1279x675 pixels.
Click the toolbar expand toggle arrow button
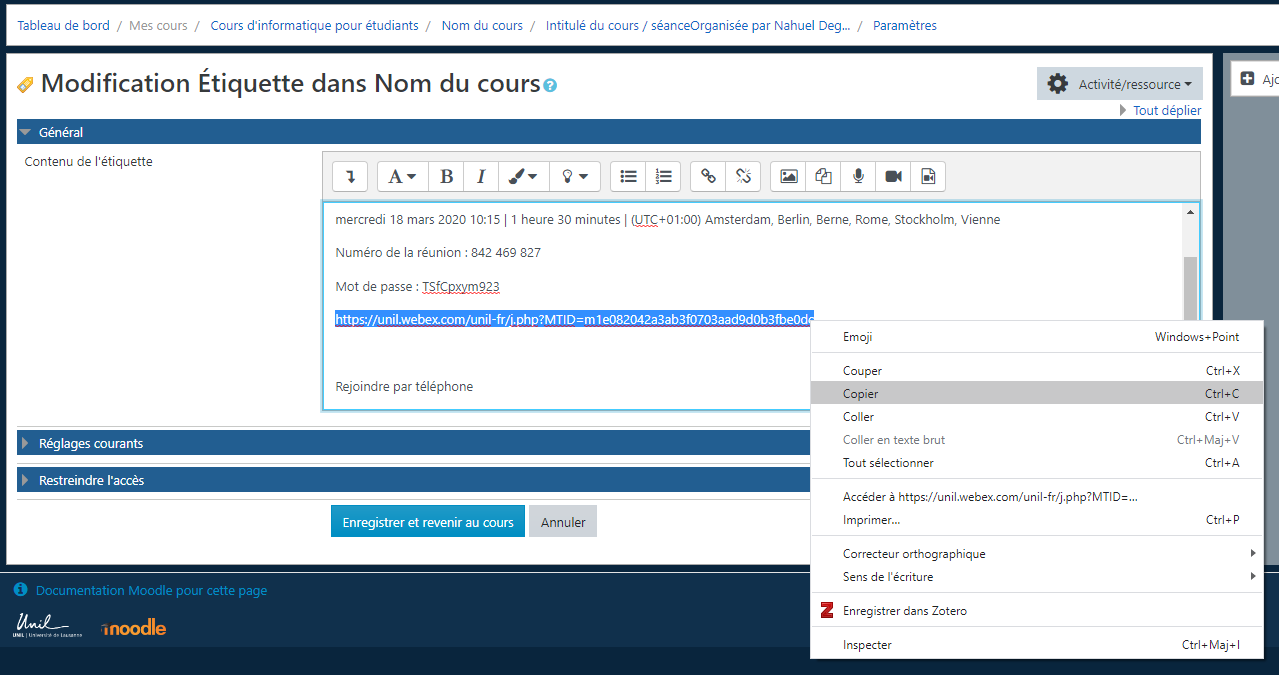[350, 176]
